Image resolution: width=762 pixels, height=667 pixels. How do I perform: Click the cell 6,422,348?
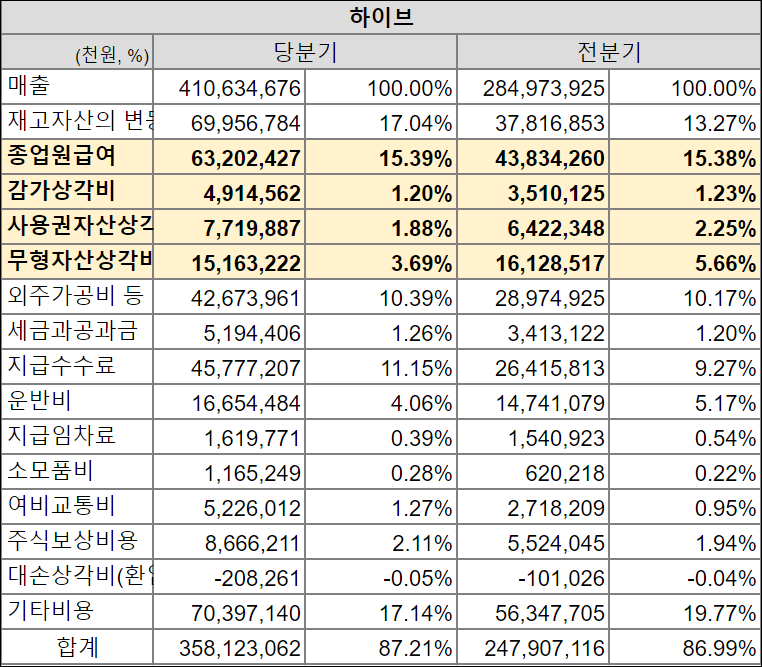[x=533, y=226]
